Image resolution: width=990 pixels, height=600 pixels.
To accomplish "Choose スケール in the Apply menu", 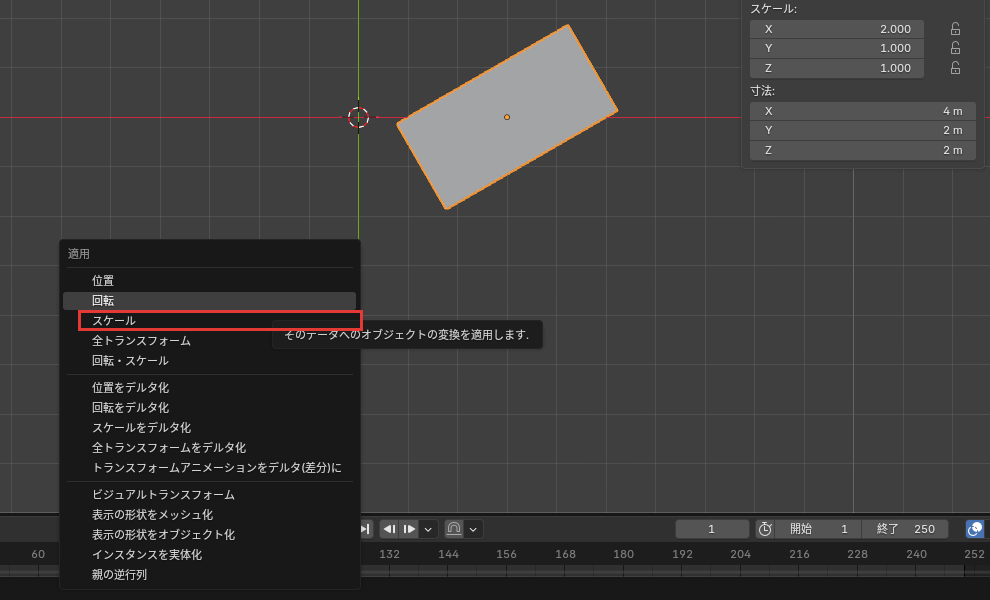I will pyautogui.click(x=210, y=321).
